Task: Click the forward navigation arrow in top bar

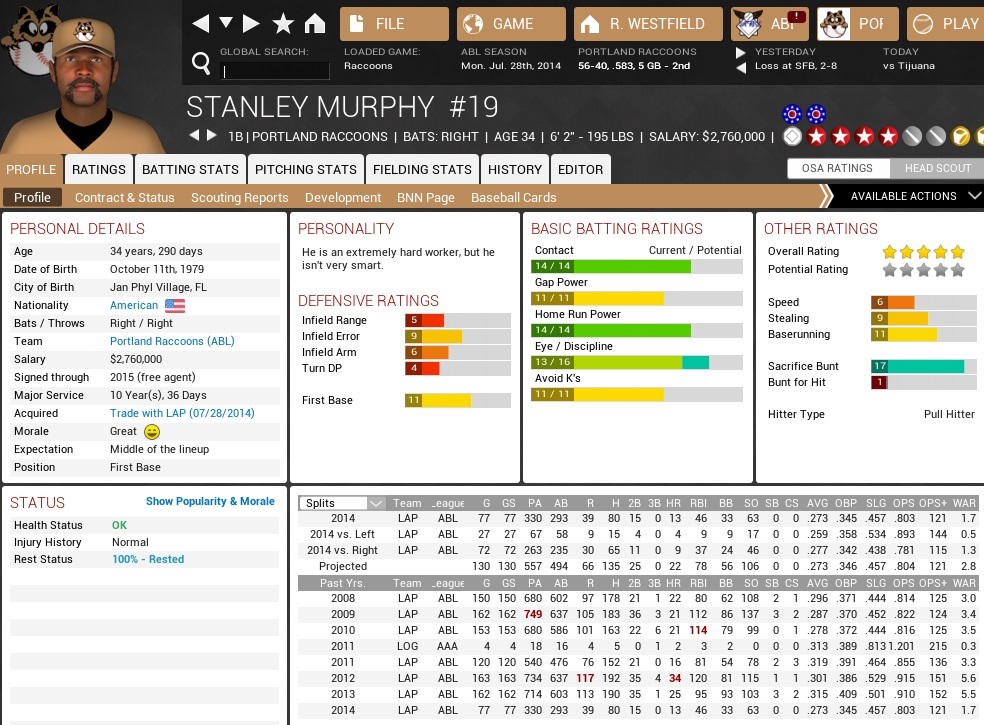Action: click(x=252, y=23)
